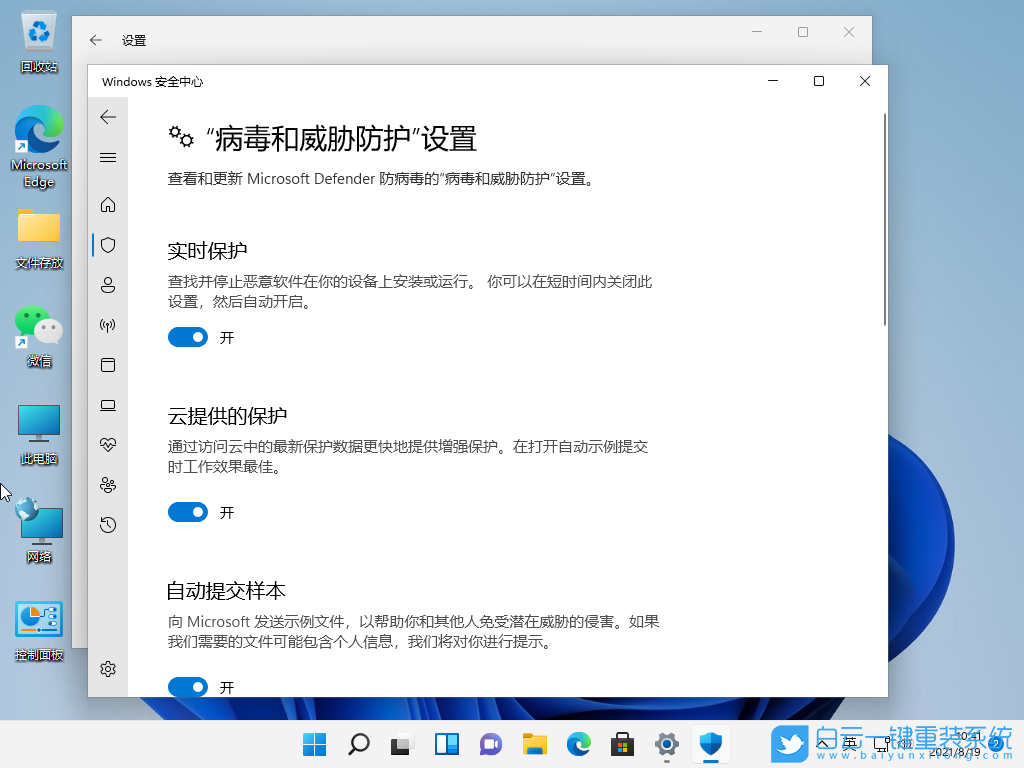Toggle off 自动提交样本 at page bottom
Image resolution: width=1024 pixels, height=768 pixels.
coord(188,687)
